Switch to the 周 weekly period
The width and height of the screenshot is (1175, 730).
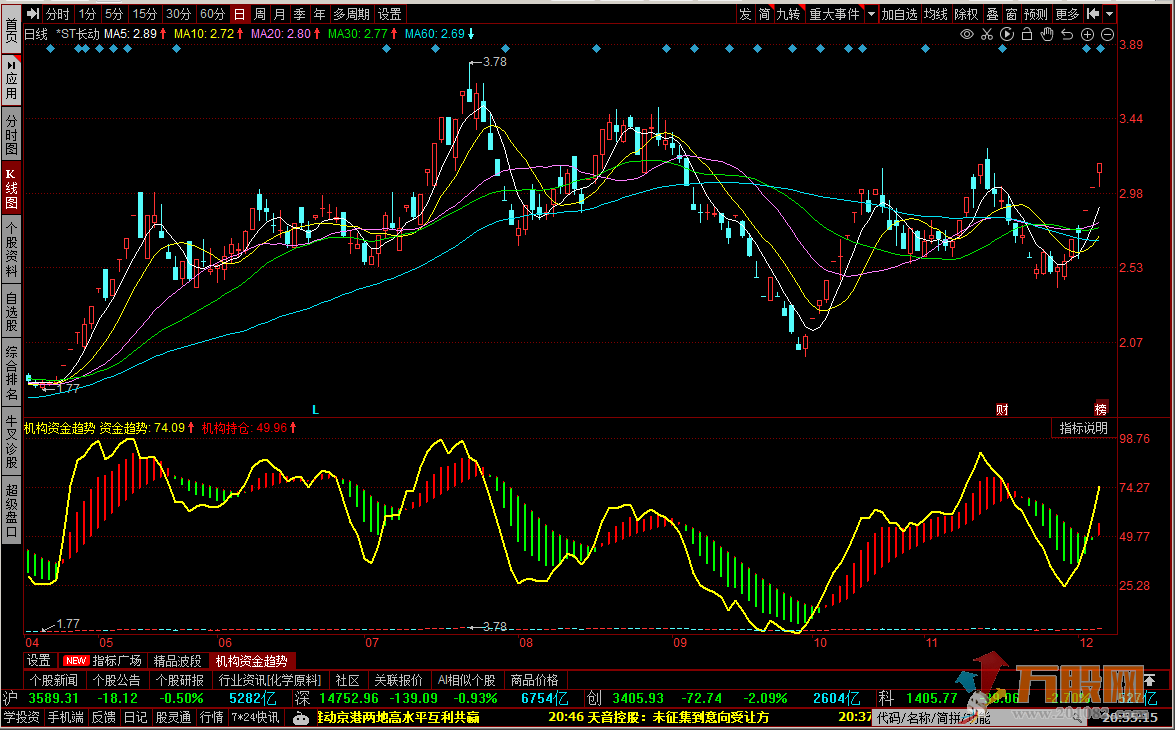(259, 13)
